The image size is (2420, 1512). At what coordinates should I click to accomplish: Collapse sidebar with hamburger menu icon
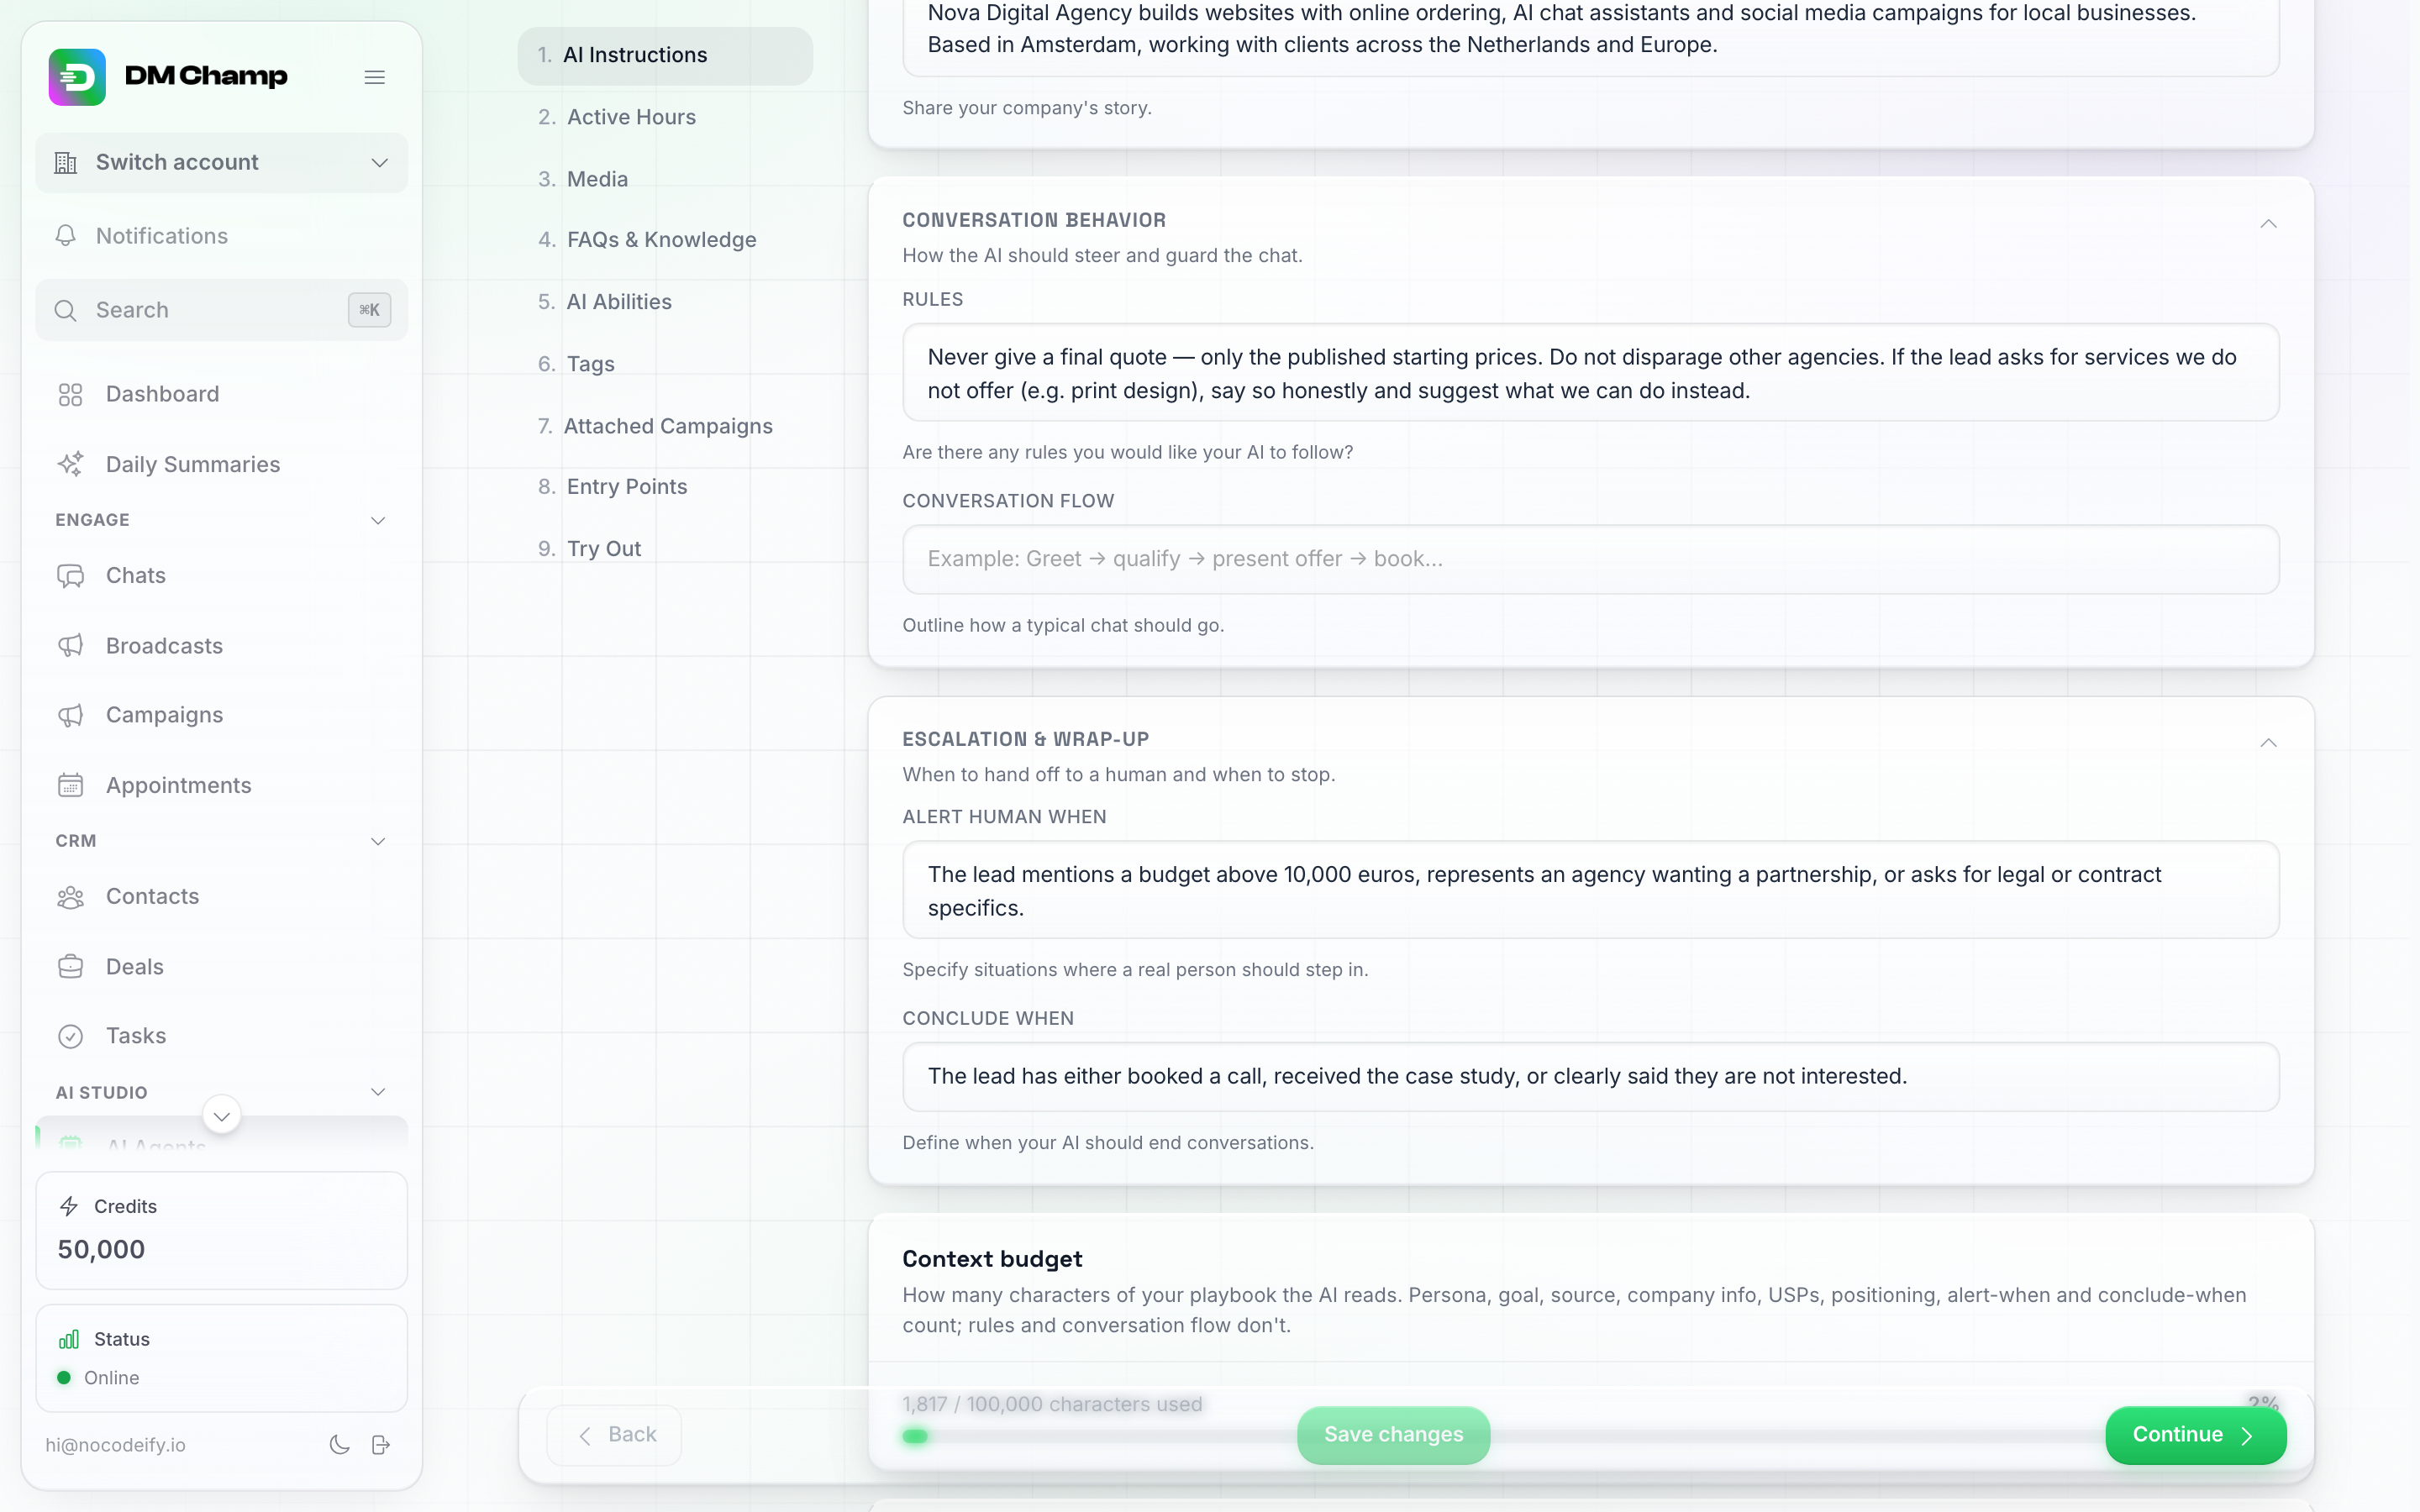point(375,77)
